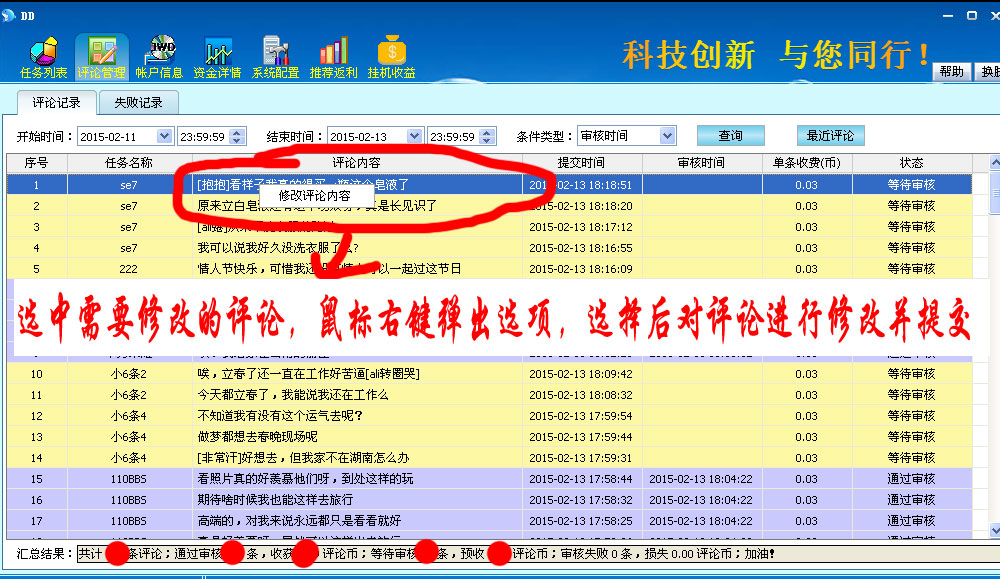Open the 推荐返利 referral rebate icon
Image resolution: width=1000 pixels, height=579 pixels.
tap(334, 59)
